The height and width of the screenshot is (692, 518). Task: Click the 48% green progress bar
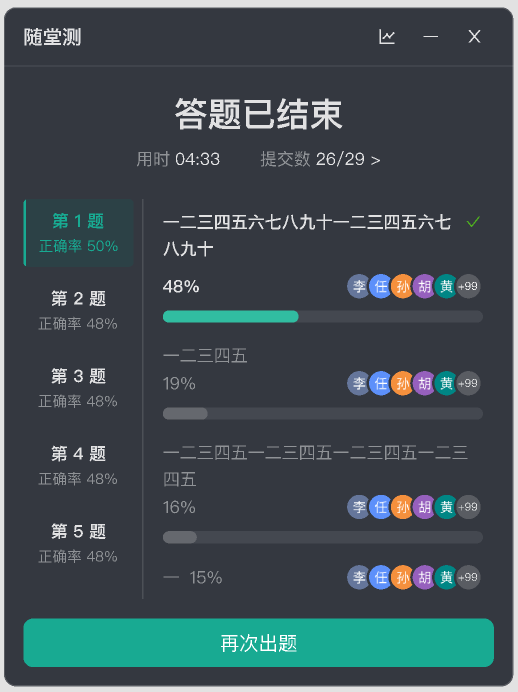(x=231, y=316)
